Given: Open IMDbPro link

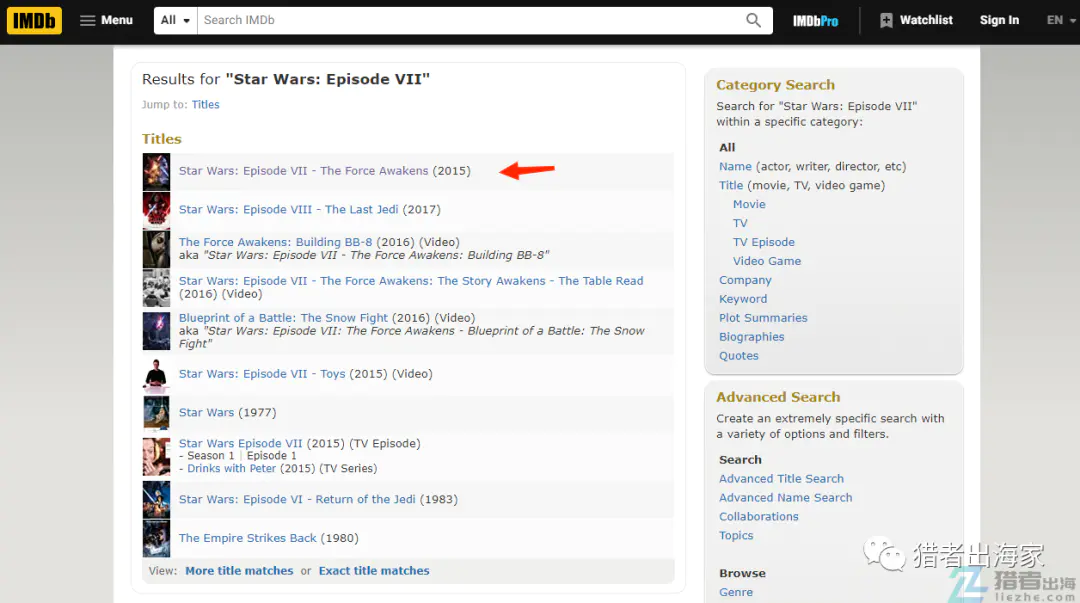Looking at the screenshot, I should coord(815,20).
